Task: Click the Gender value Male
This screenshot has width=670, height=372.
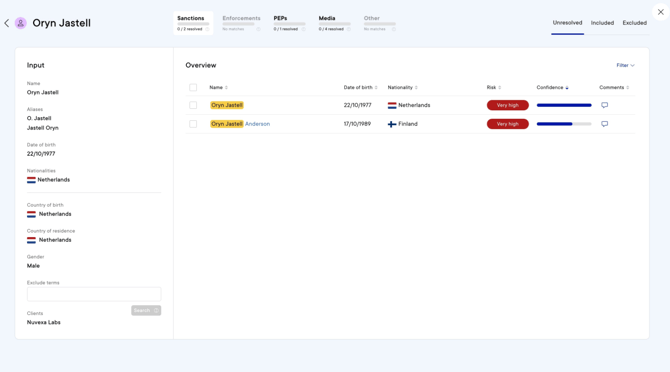Action: [x=33, y=266]
